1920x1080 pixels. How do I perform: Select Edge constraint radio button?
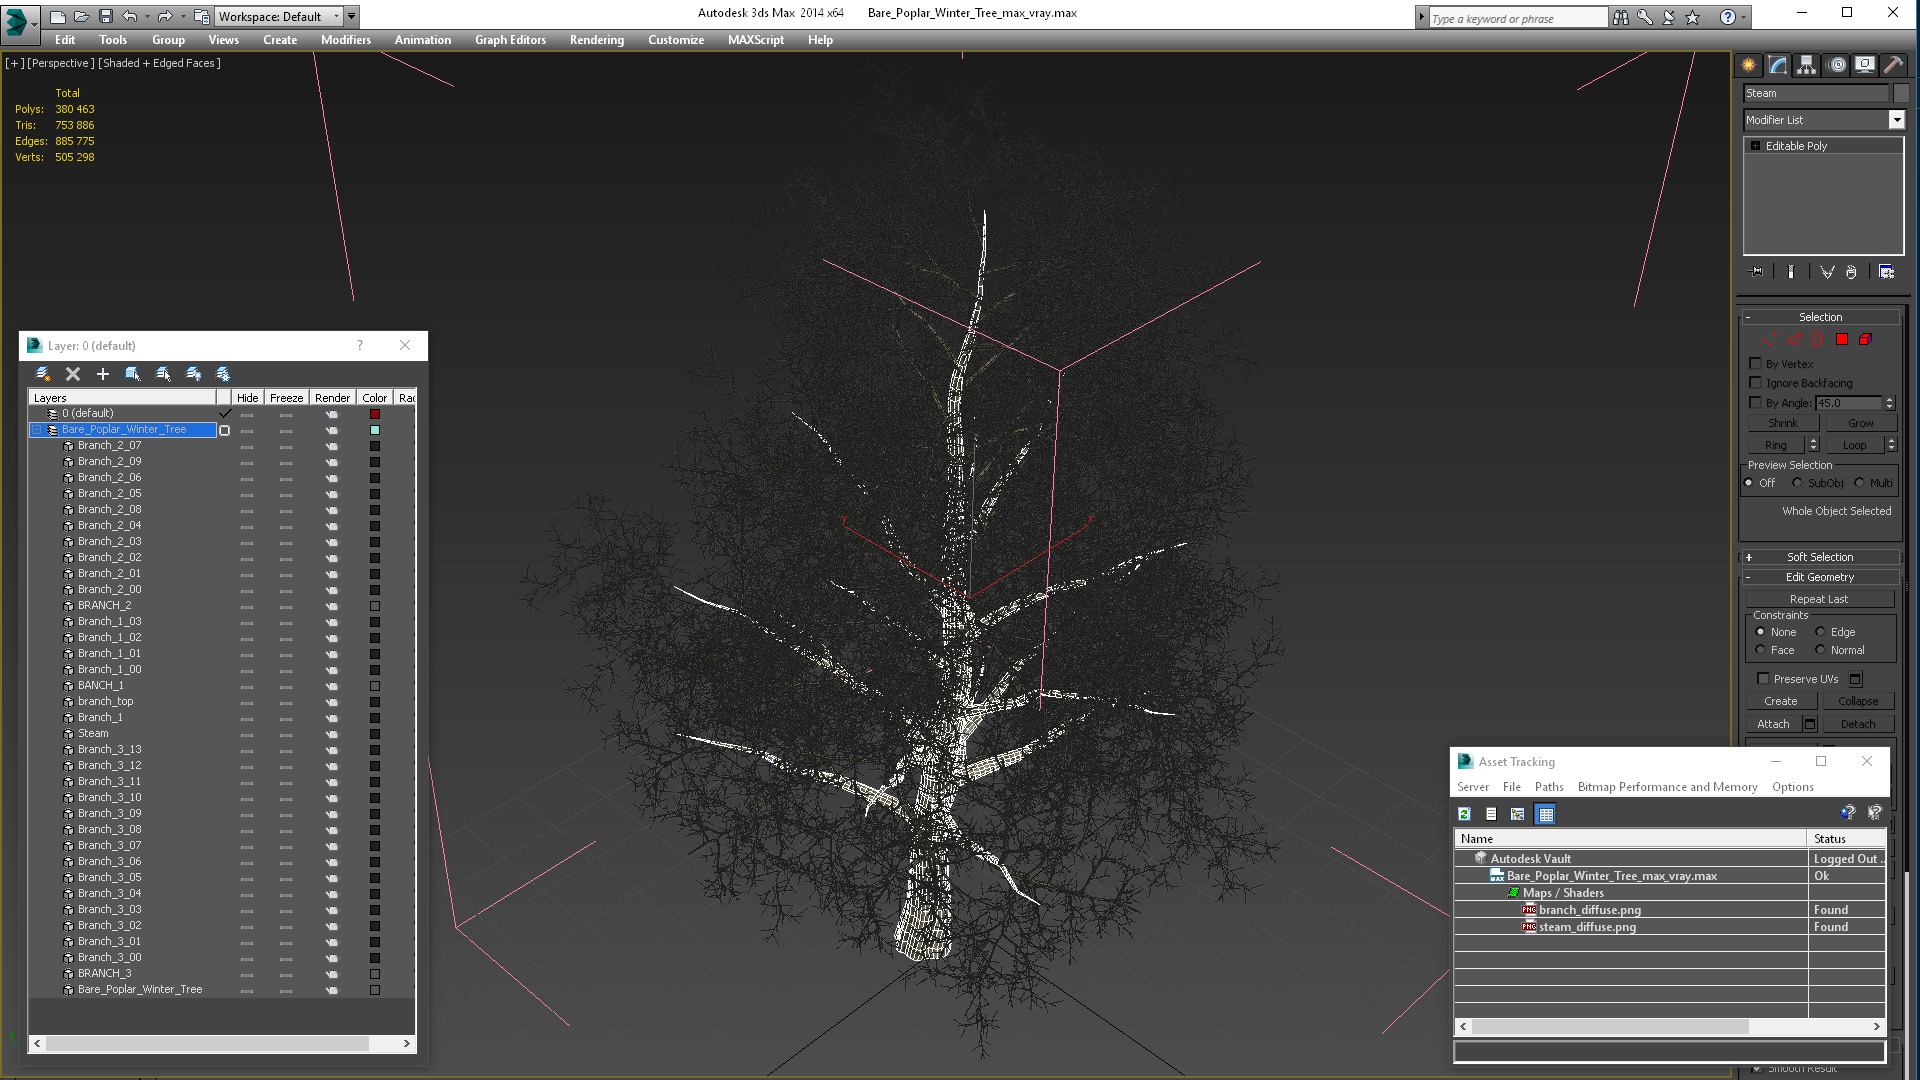[x=1820, y=632]
